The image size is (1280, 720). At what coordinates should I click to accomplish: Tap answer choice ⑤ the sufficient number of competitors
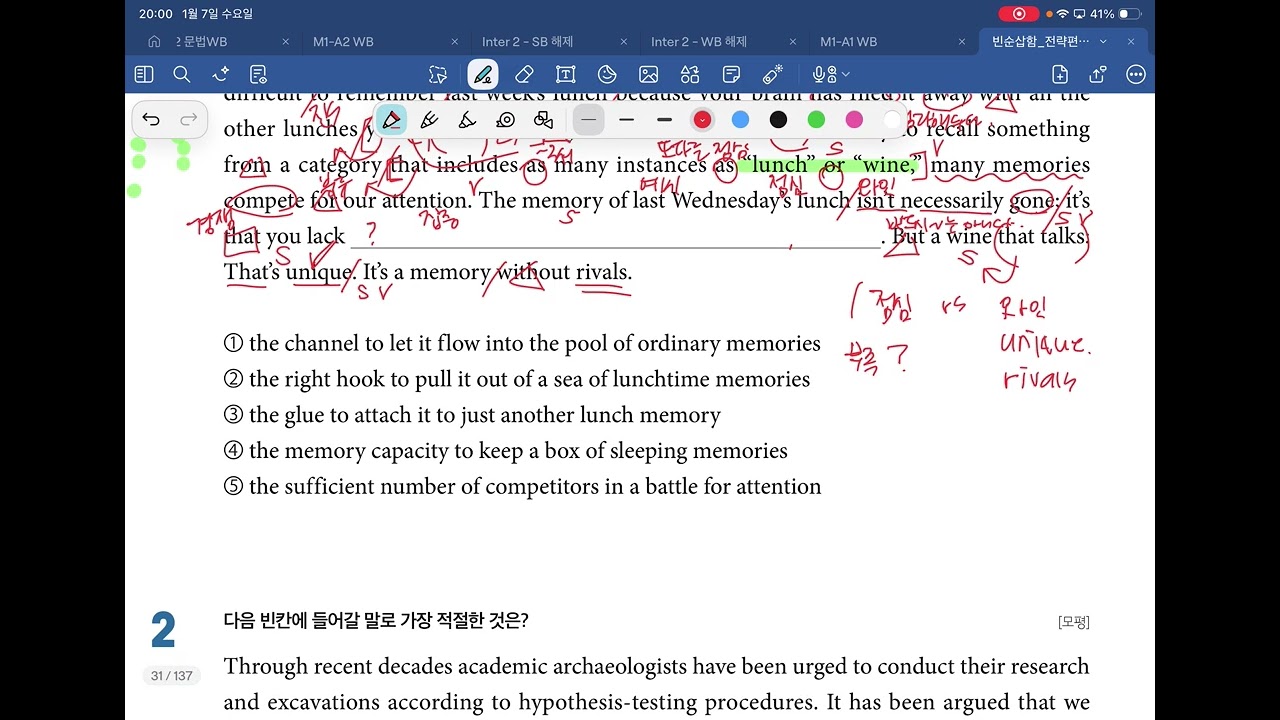click(x=523, y=487)
